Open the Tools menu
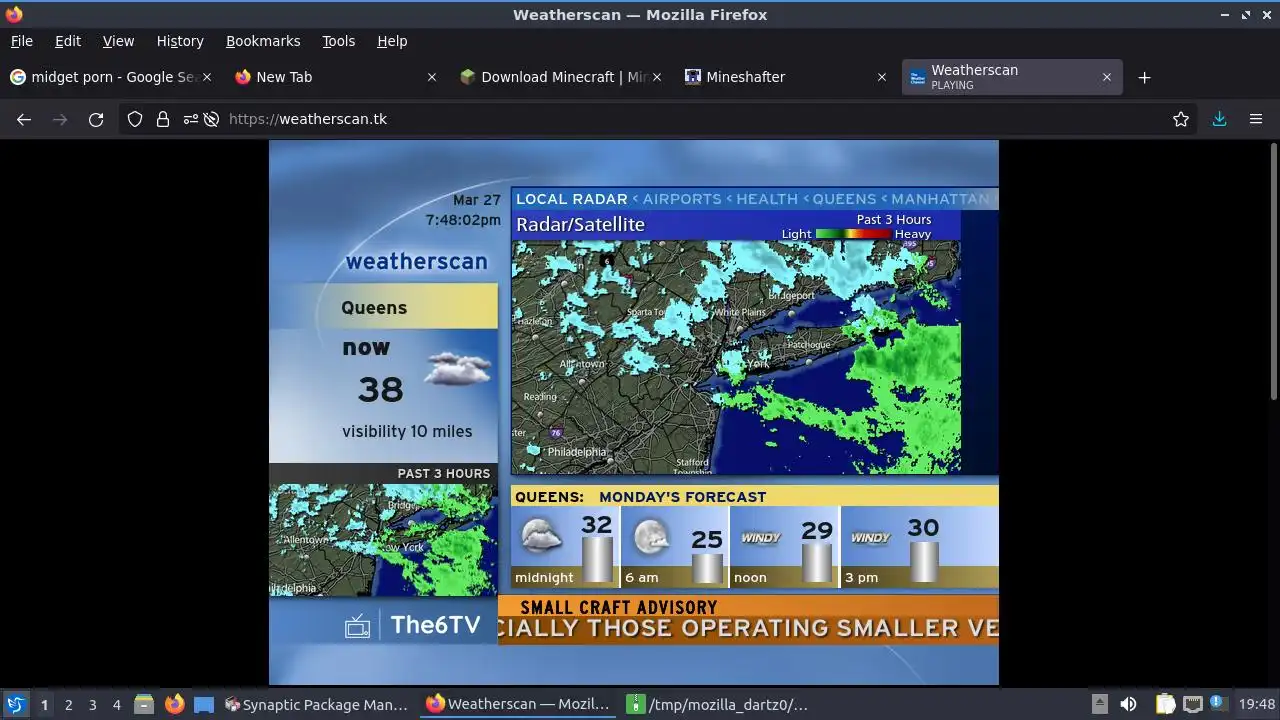The image size is (1280, 720). tap(338, 41)
